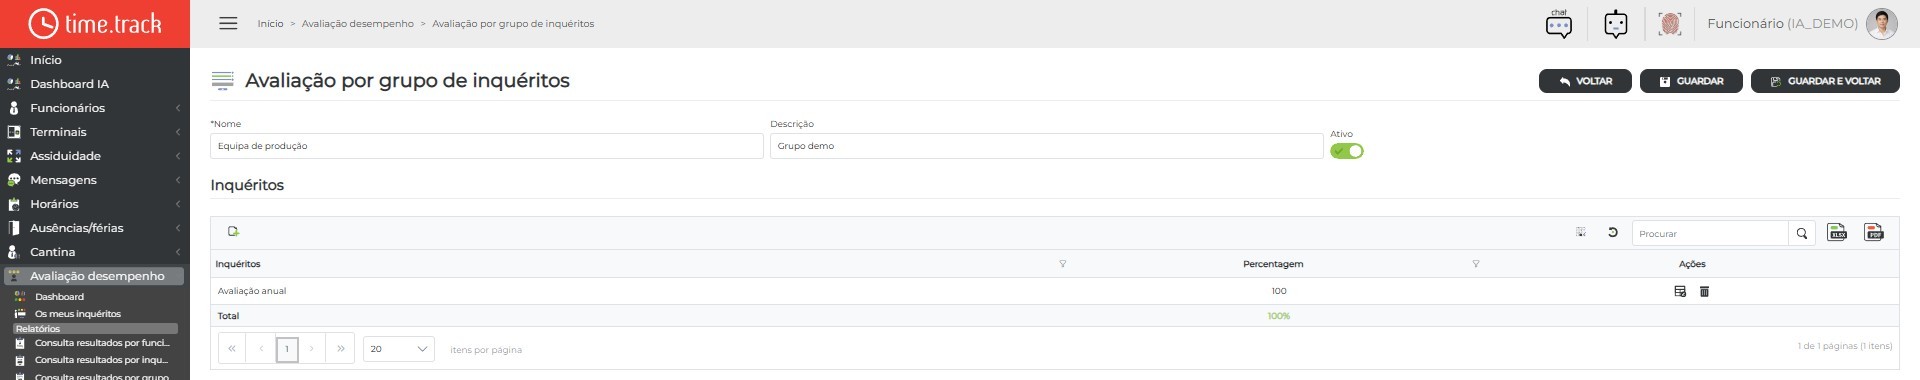Expand Ausências/férias sidebar menu
The image size is (1920, 380).
point(94,228)
